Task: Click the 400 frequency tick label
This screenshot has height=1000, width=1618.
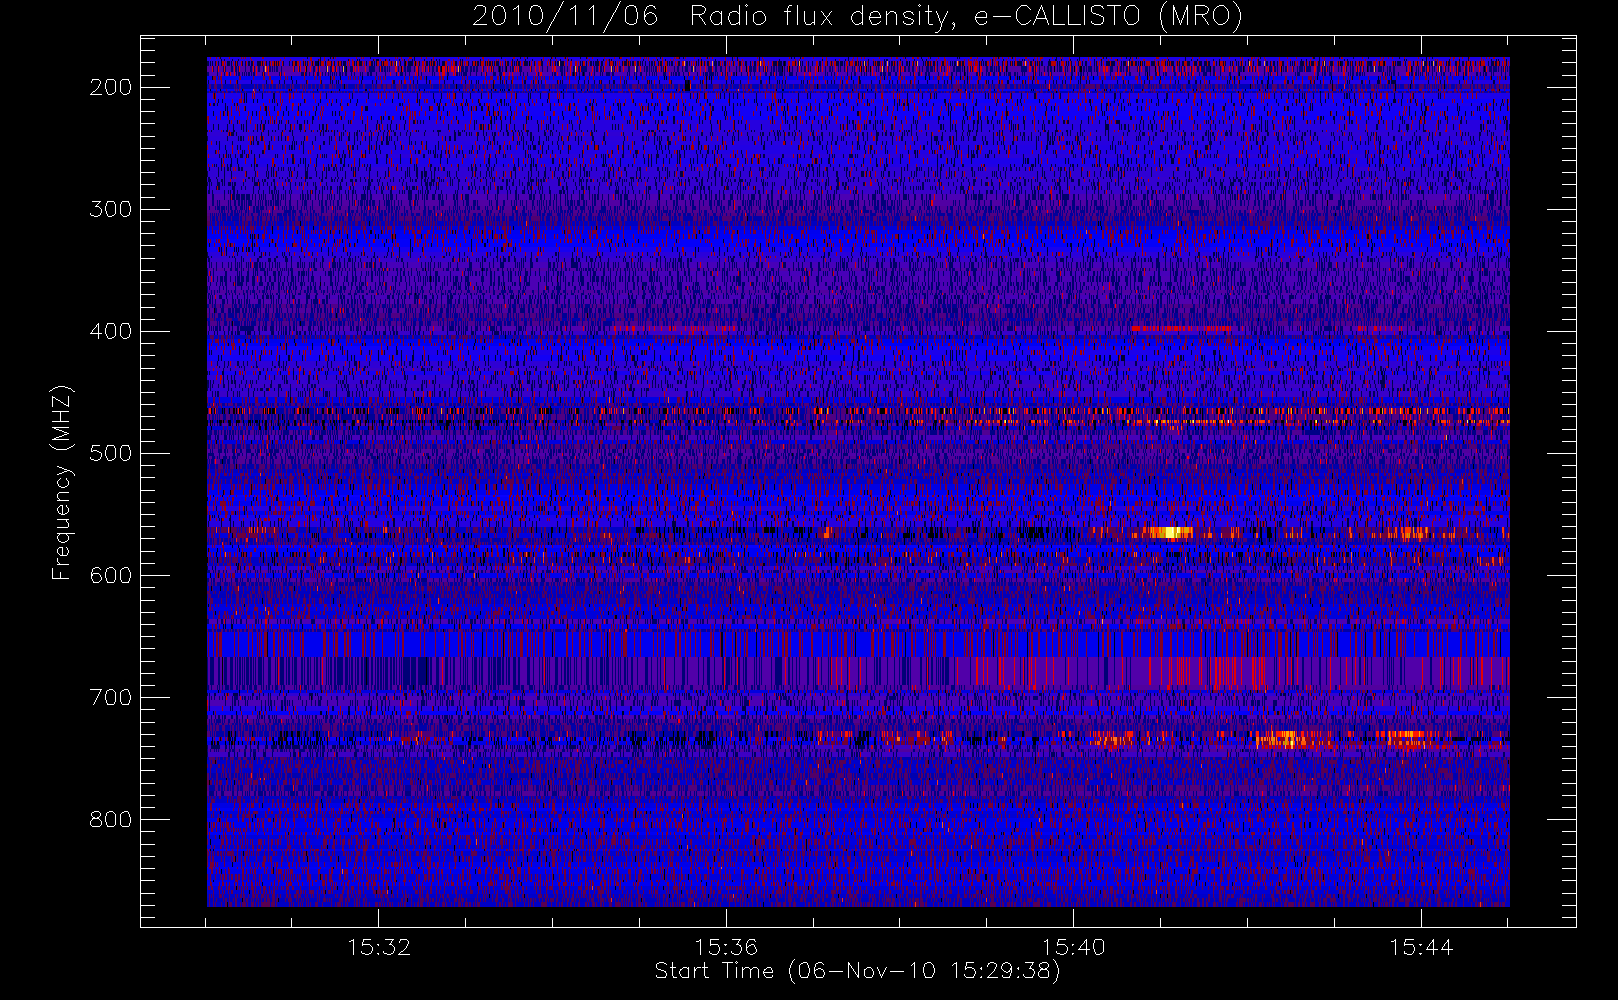Action: [111, 331]
